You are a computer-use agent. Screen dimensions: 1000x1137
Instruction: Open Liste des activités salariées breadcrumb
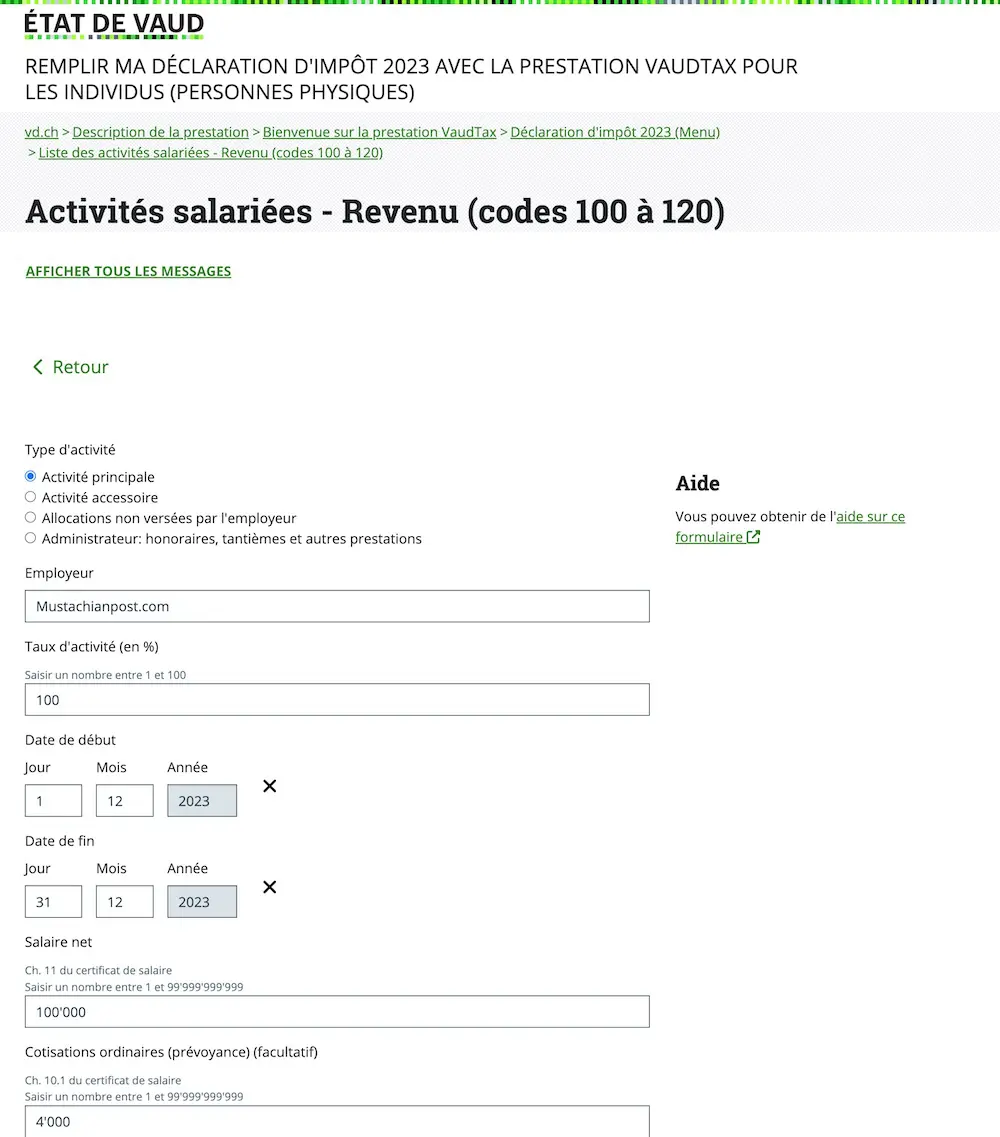(x=210, y=152)
